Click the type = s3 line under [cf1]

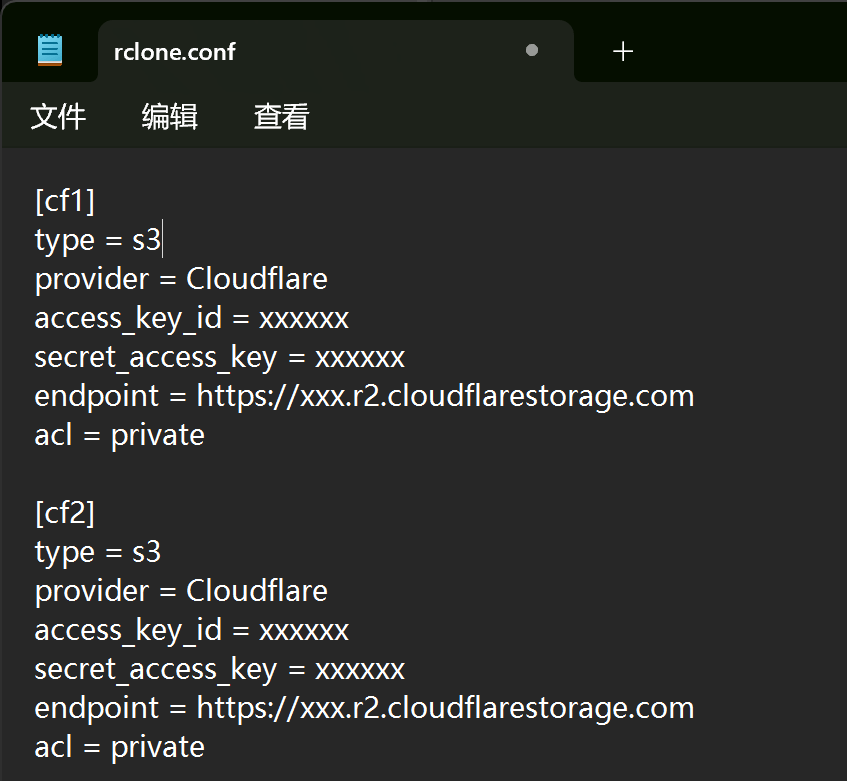coord(97,240)
